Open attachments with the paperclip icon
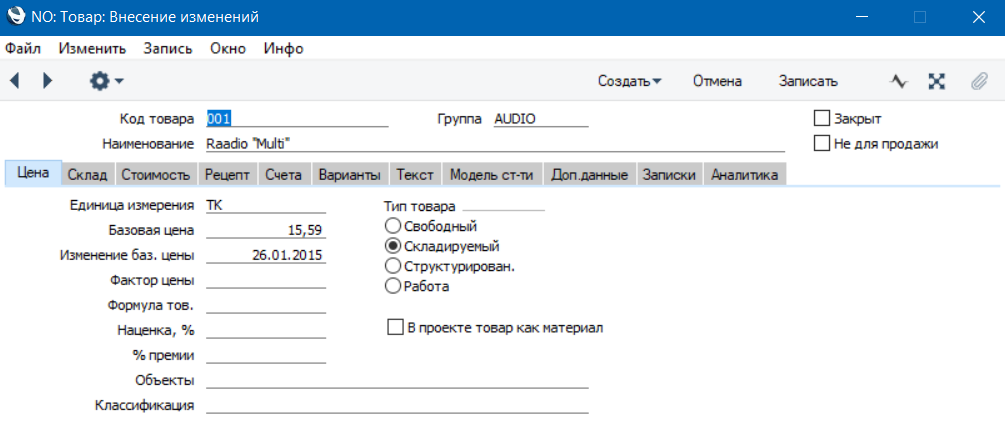This screenshot has width=1005, height=427. 978,81
